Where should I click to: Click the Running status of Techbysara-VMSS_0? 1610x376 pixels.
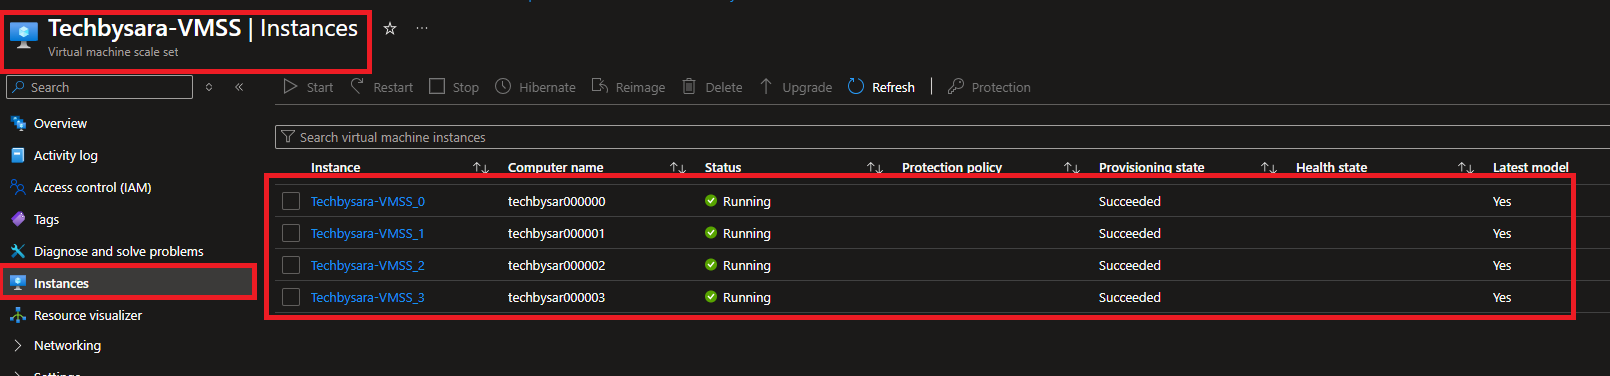(738, 201)
